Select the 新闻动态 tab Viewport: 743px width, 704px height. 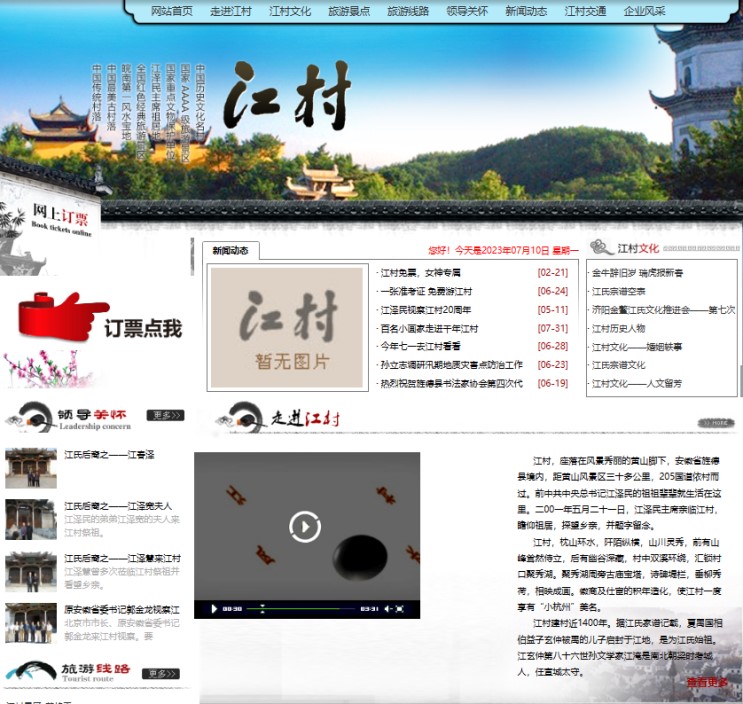pos(230,251)
